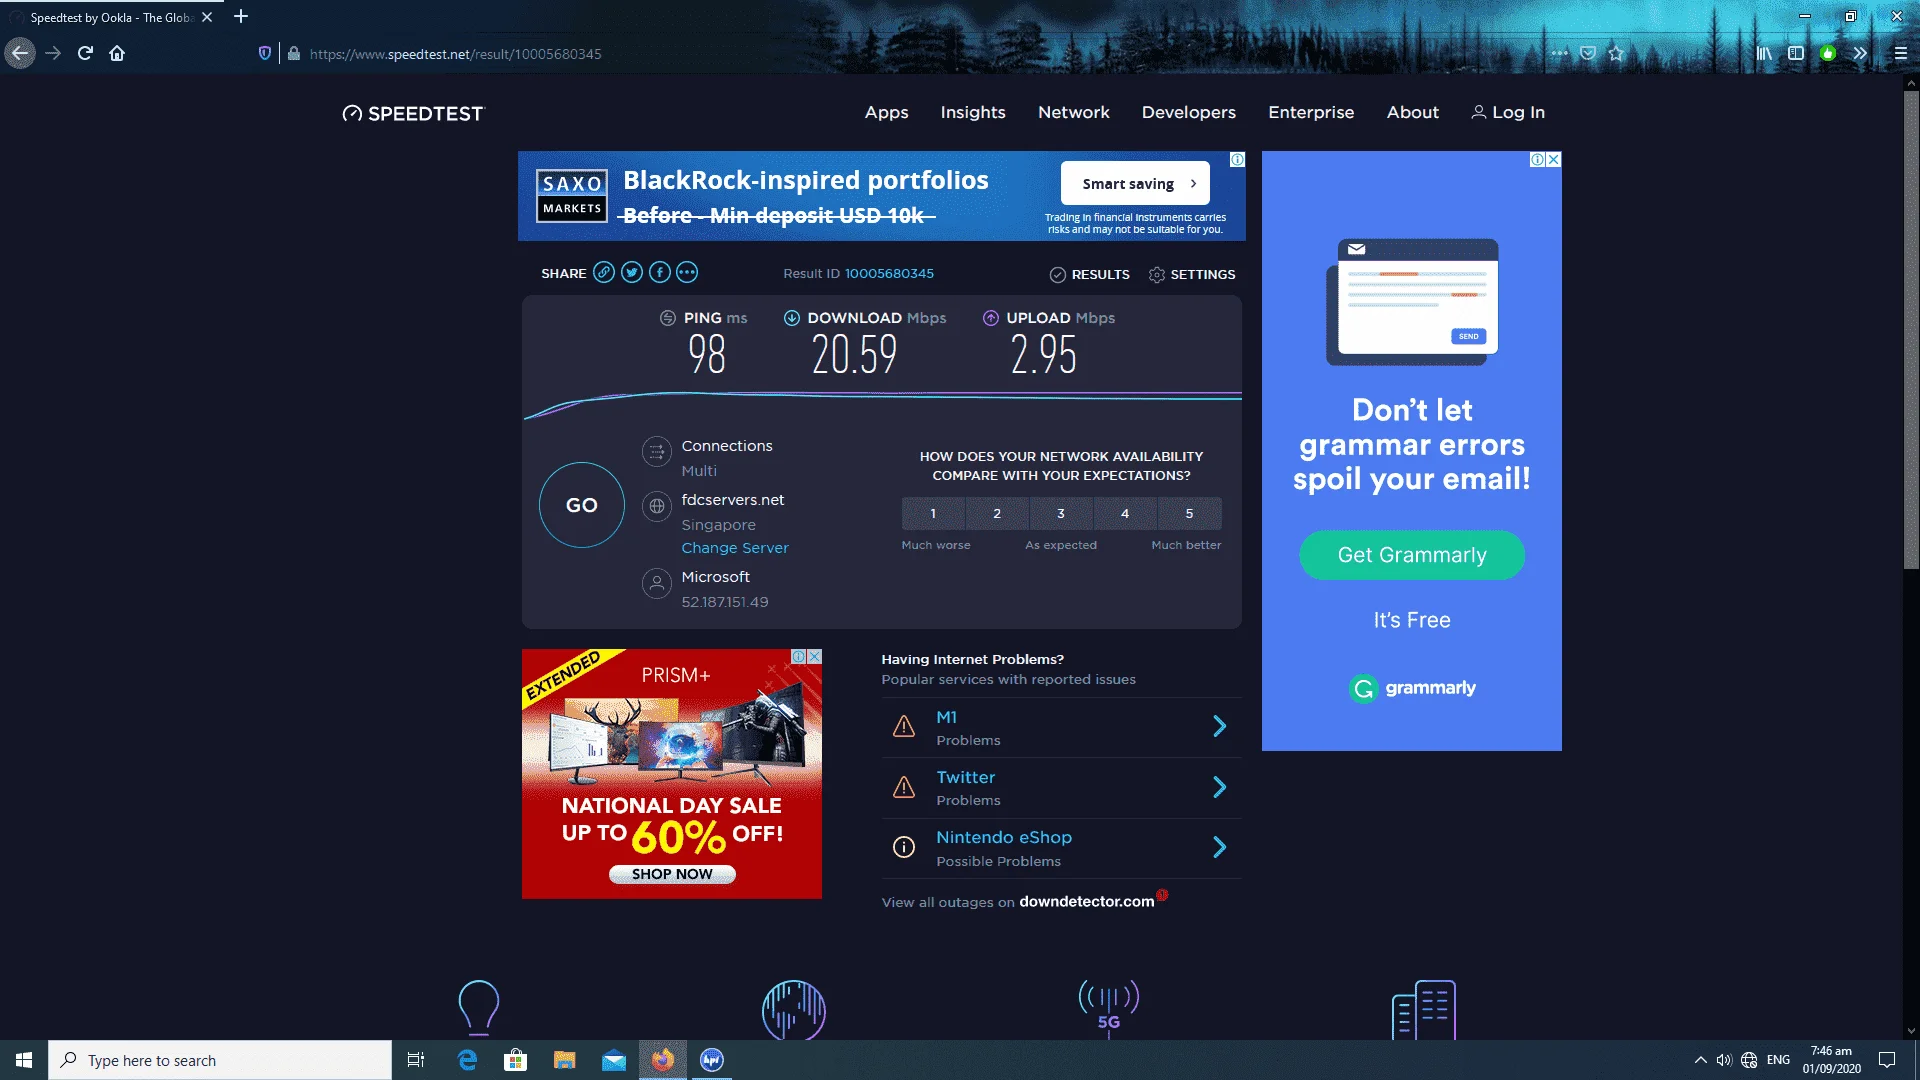Click the Firefox back arrow
Viewport: 1920px width, 1080px height.
point(20,53)
